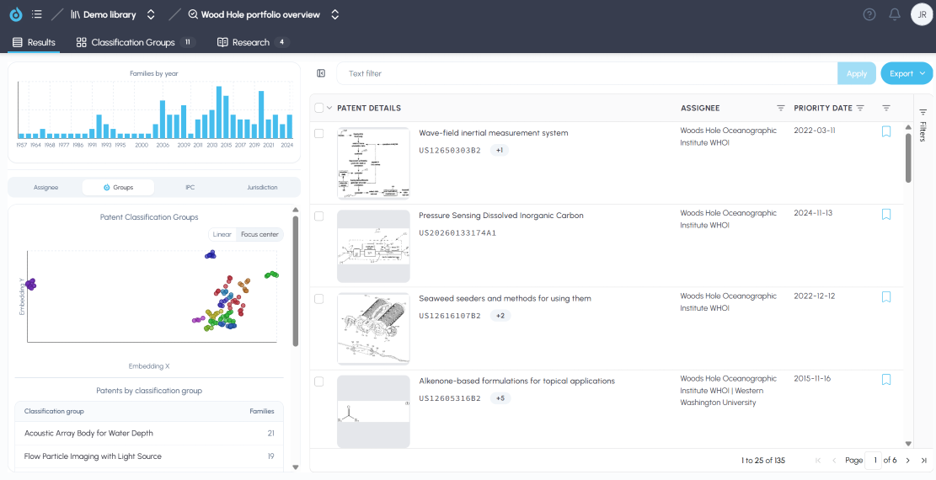Click the Text filter input field

click(587, 73)
